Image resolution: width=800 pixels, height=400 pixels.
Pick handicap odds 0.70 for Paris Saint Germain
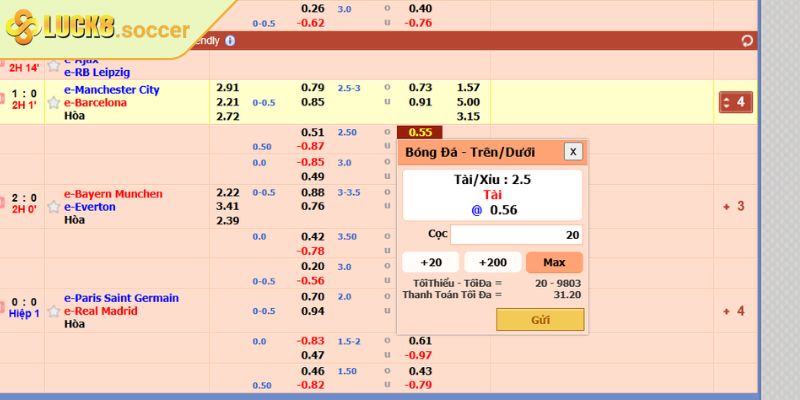click(313, 297)
